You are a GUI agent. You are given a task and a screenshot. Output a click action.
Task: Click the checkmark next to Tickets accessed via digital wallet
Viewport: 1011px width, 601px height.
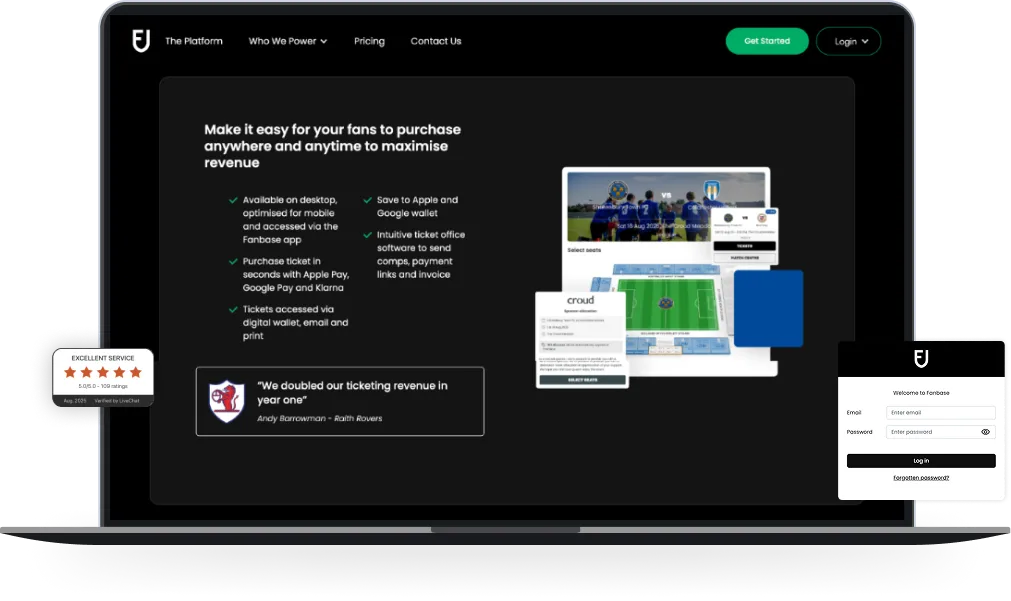pyautogui.click(x=233, y=310)
